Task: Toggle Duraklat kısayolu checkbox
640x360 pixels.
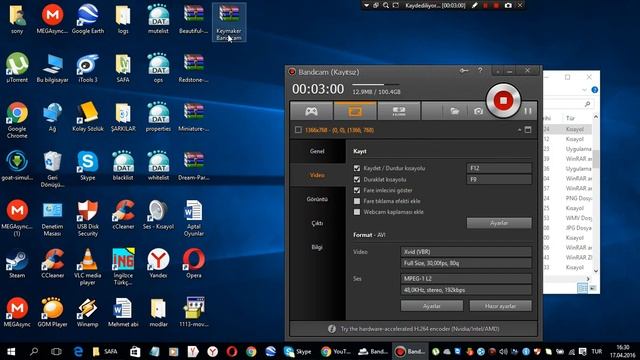Action: click(x=357, y=179)
